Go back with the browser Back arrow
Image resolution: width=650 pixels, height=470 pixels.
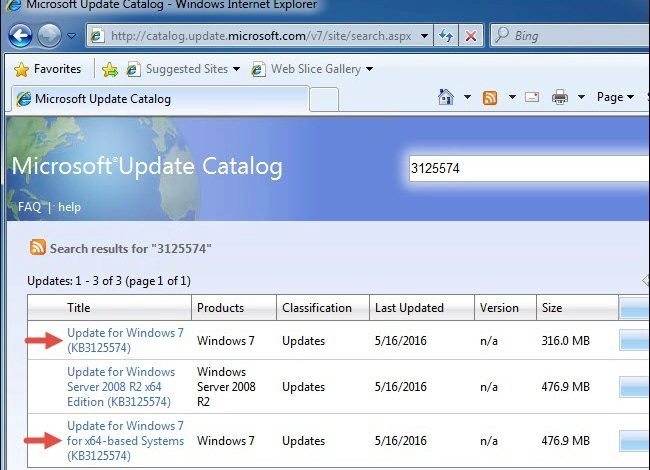20,36
